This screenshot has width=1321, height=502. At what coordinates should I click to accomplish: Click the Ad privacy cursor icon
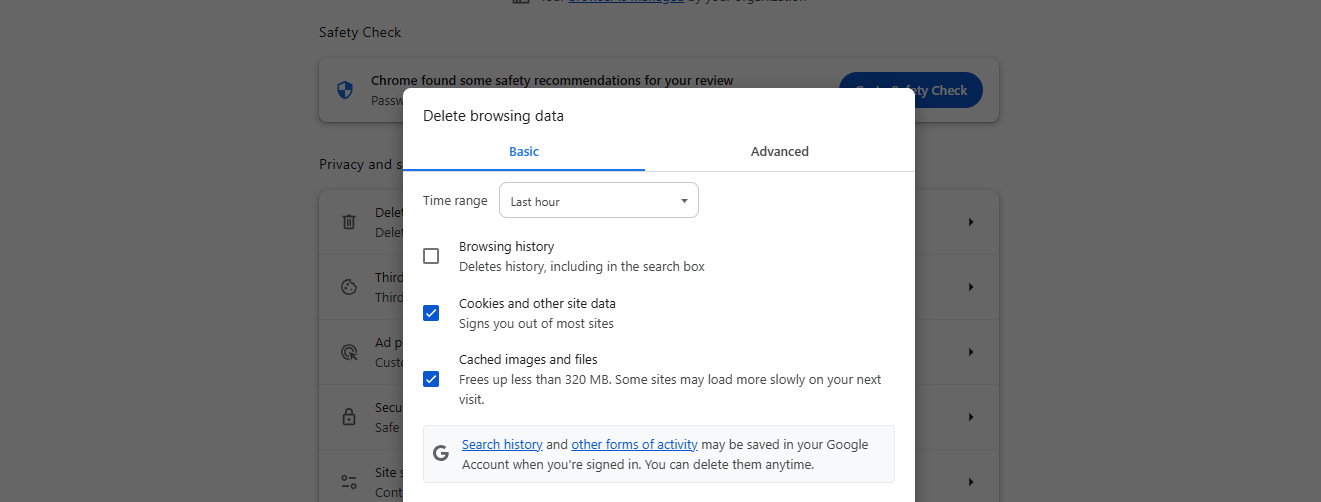coord(349,352)
